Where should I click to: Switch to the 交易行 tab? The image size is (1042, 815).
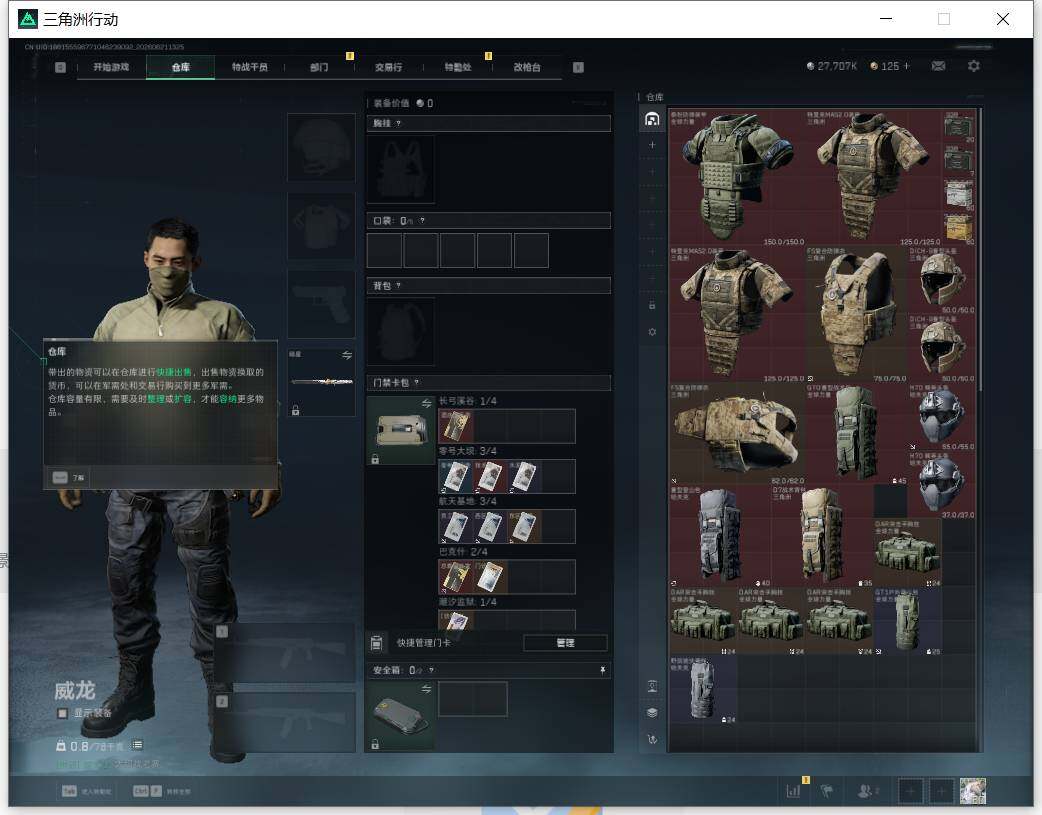coord(388,67)
